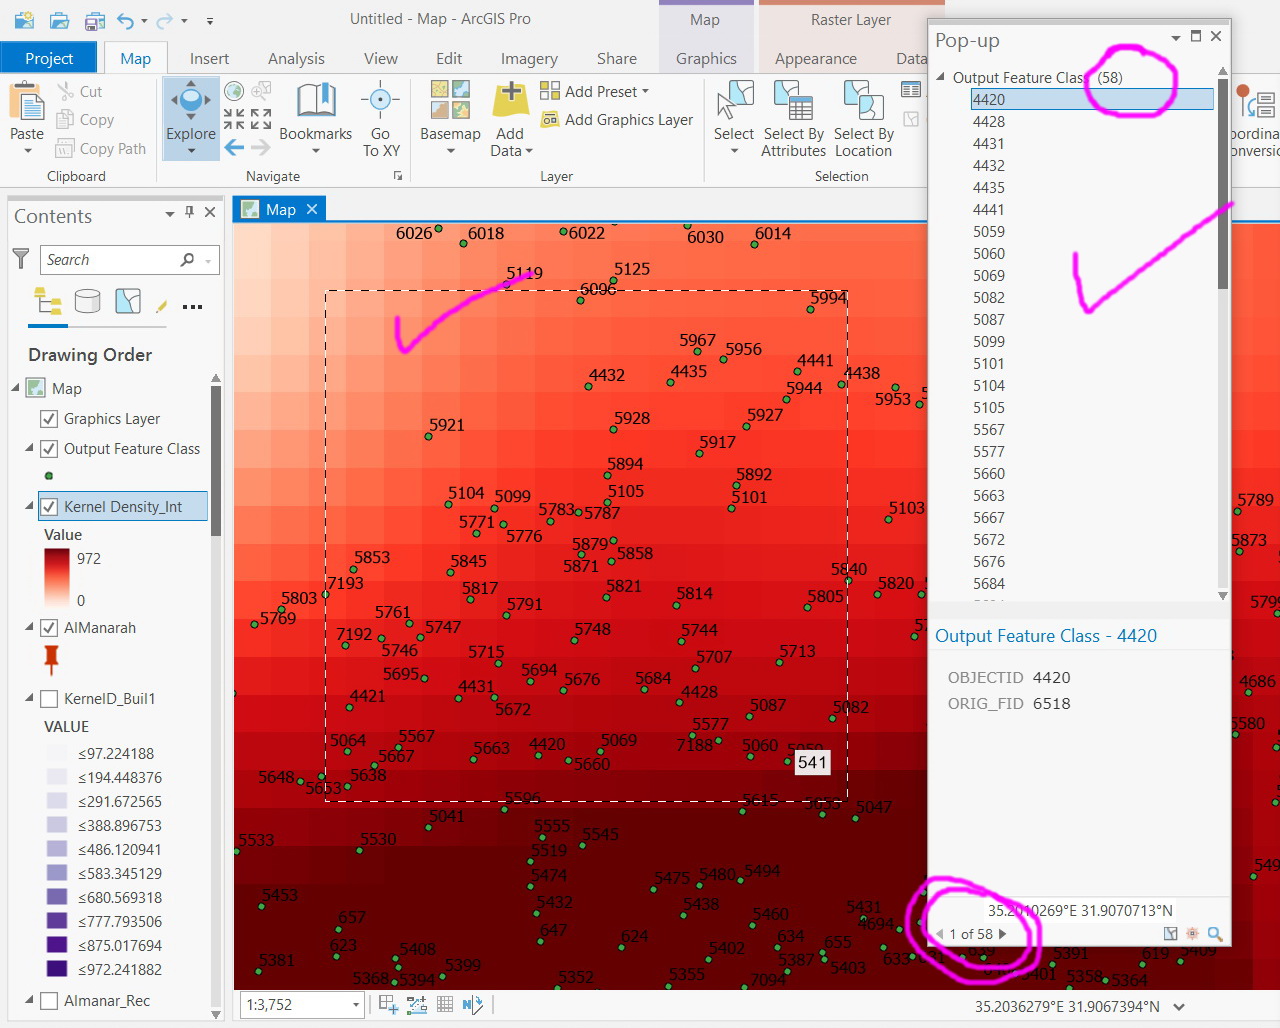Toggle Kernel Density_Int layer visibility
Image resolution: width=1280 pixels, height=1028 pixels.
[x=48, y=507]
